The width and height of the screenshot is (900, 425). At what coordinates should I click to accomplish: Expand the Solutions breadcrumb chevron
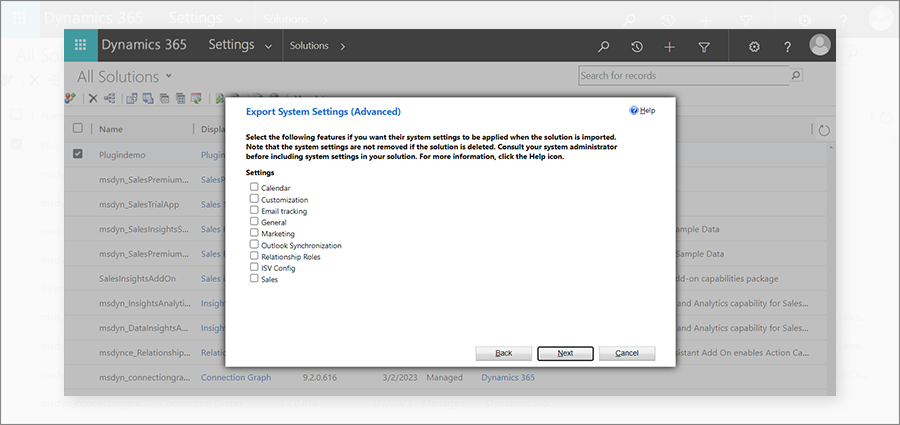tap(343, 47)
